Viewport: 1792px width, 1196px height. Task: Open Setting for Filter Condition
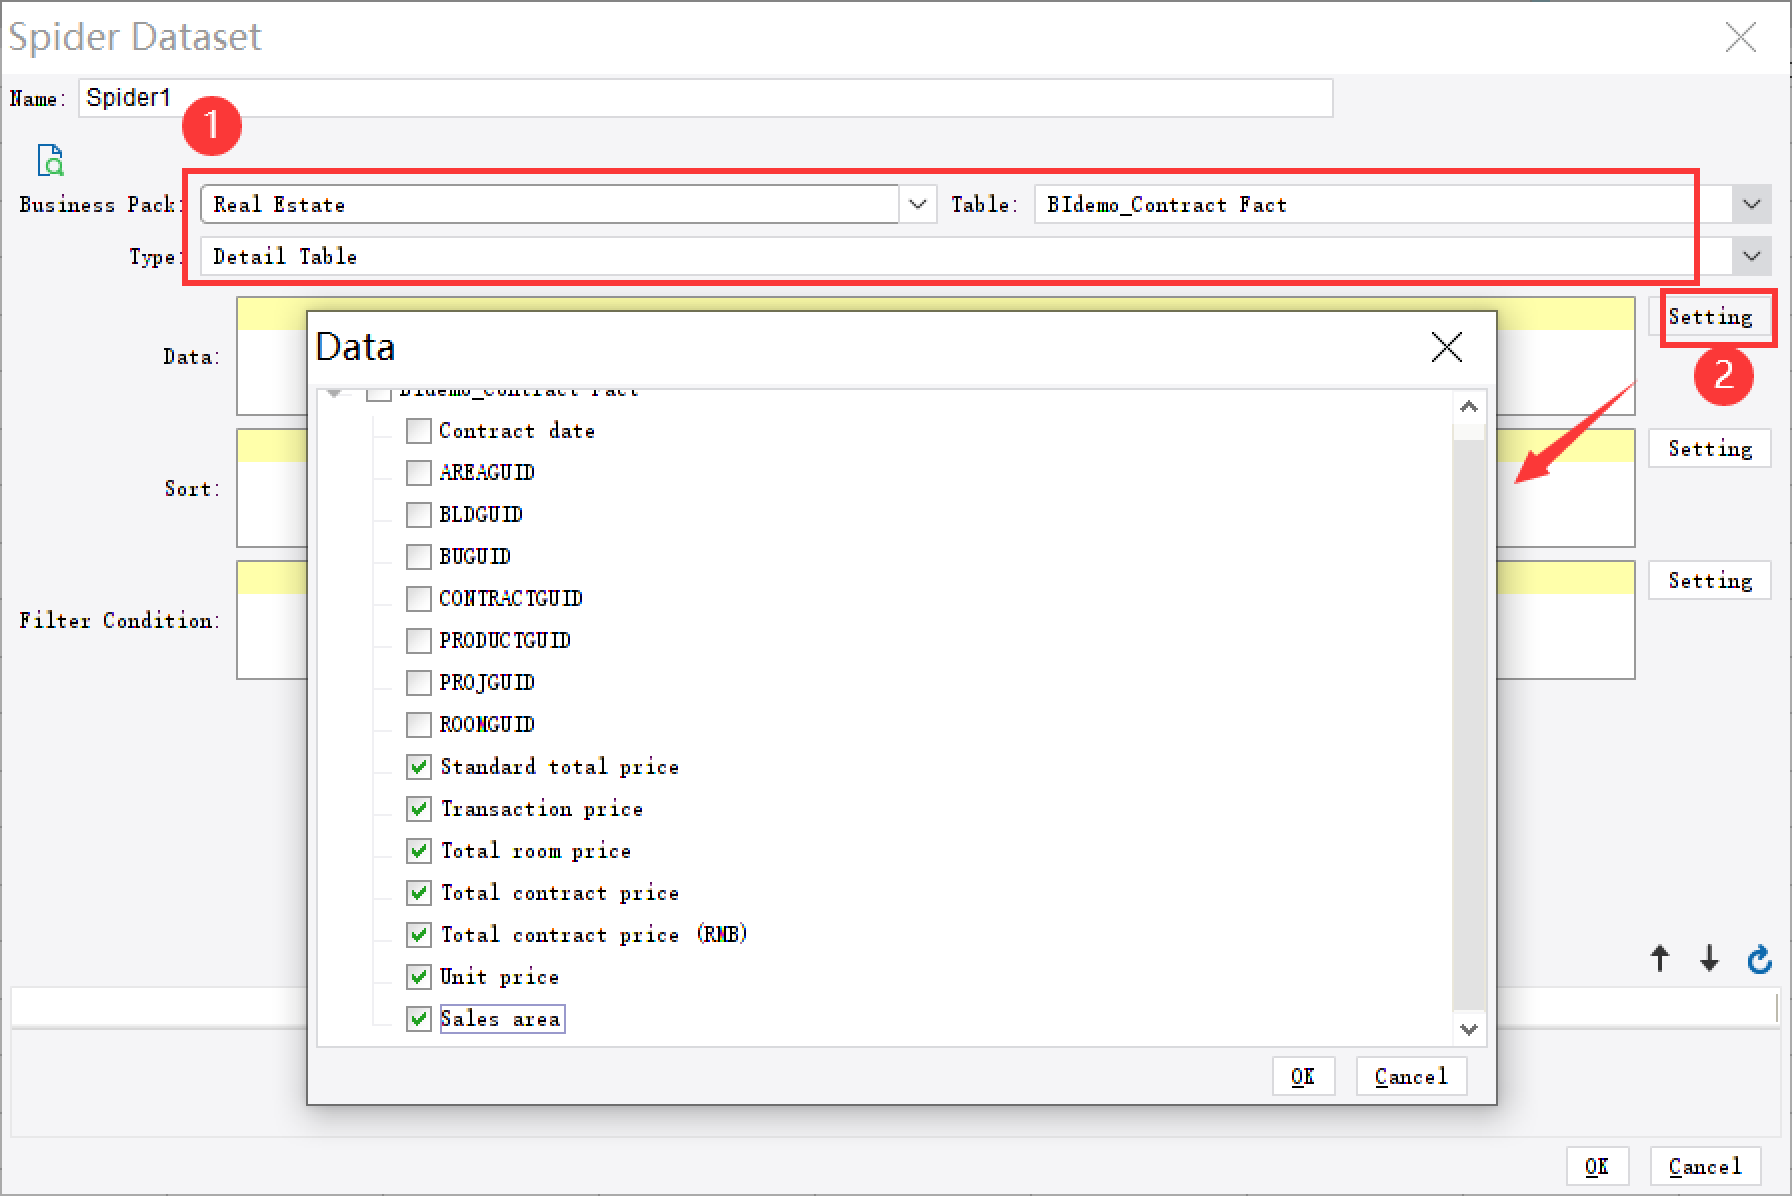coord(1709,580)
